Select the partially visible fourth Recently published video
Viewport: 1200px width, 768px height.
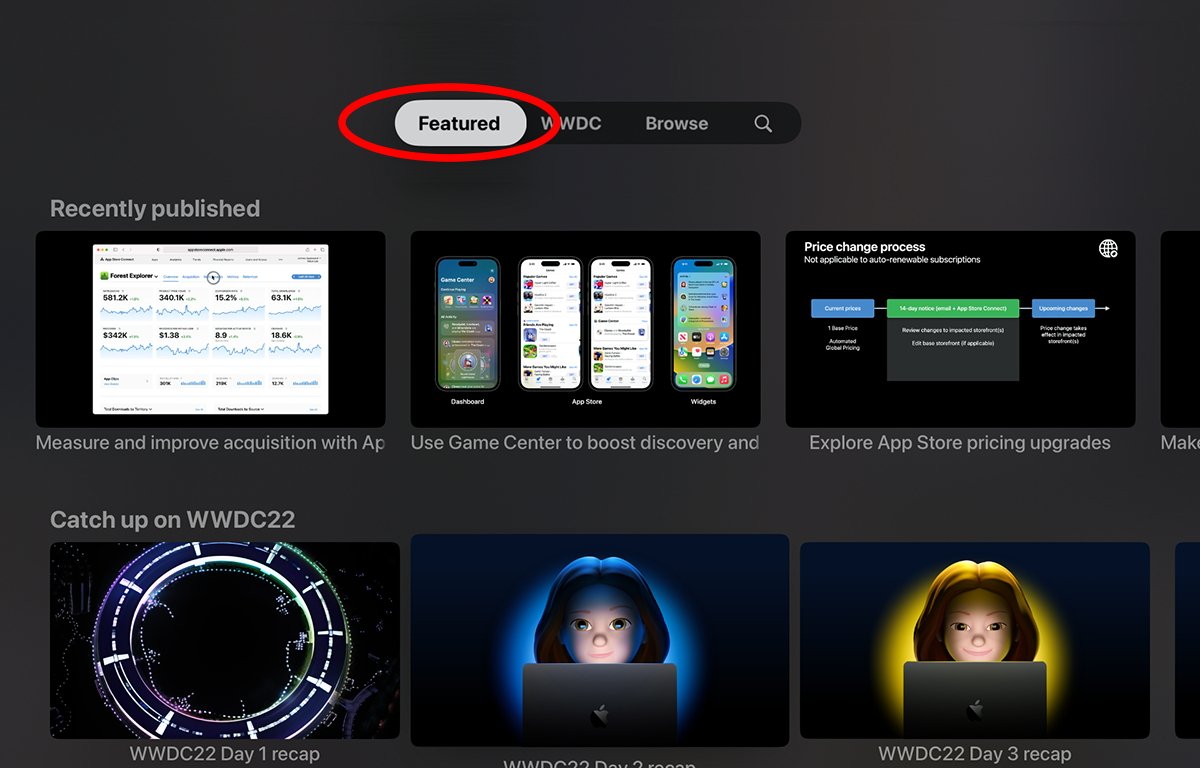(x=1180, y=329)
